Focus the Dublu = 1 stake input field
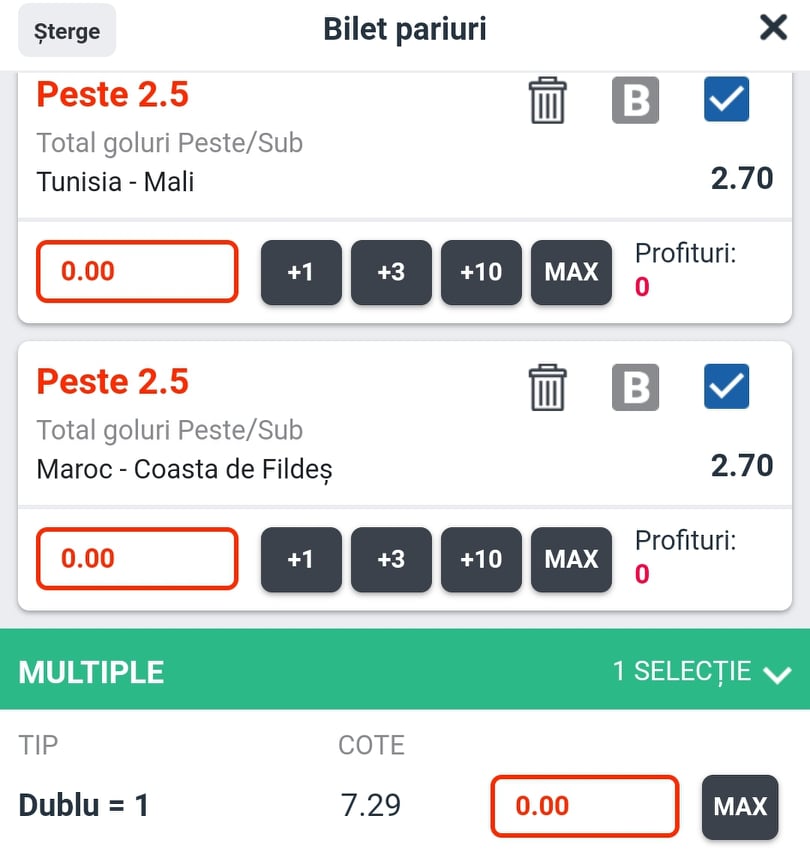Image resolution: width=810 pixels, height=861 pixels. tap(585, 806)
